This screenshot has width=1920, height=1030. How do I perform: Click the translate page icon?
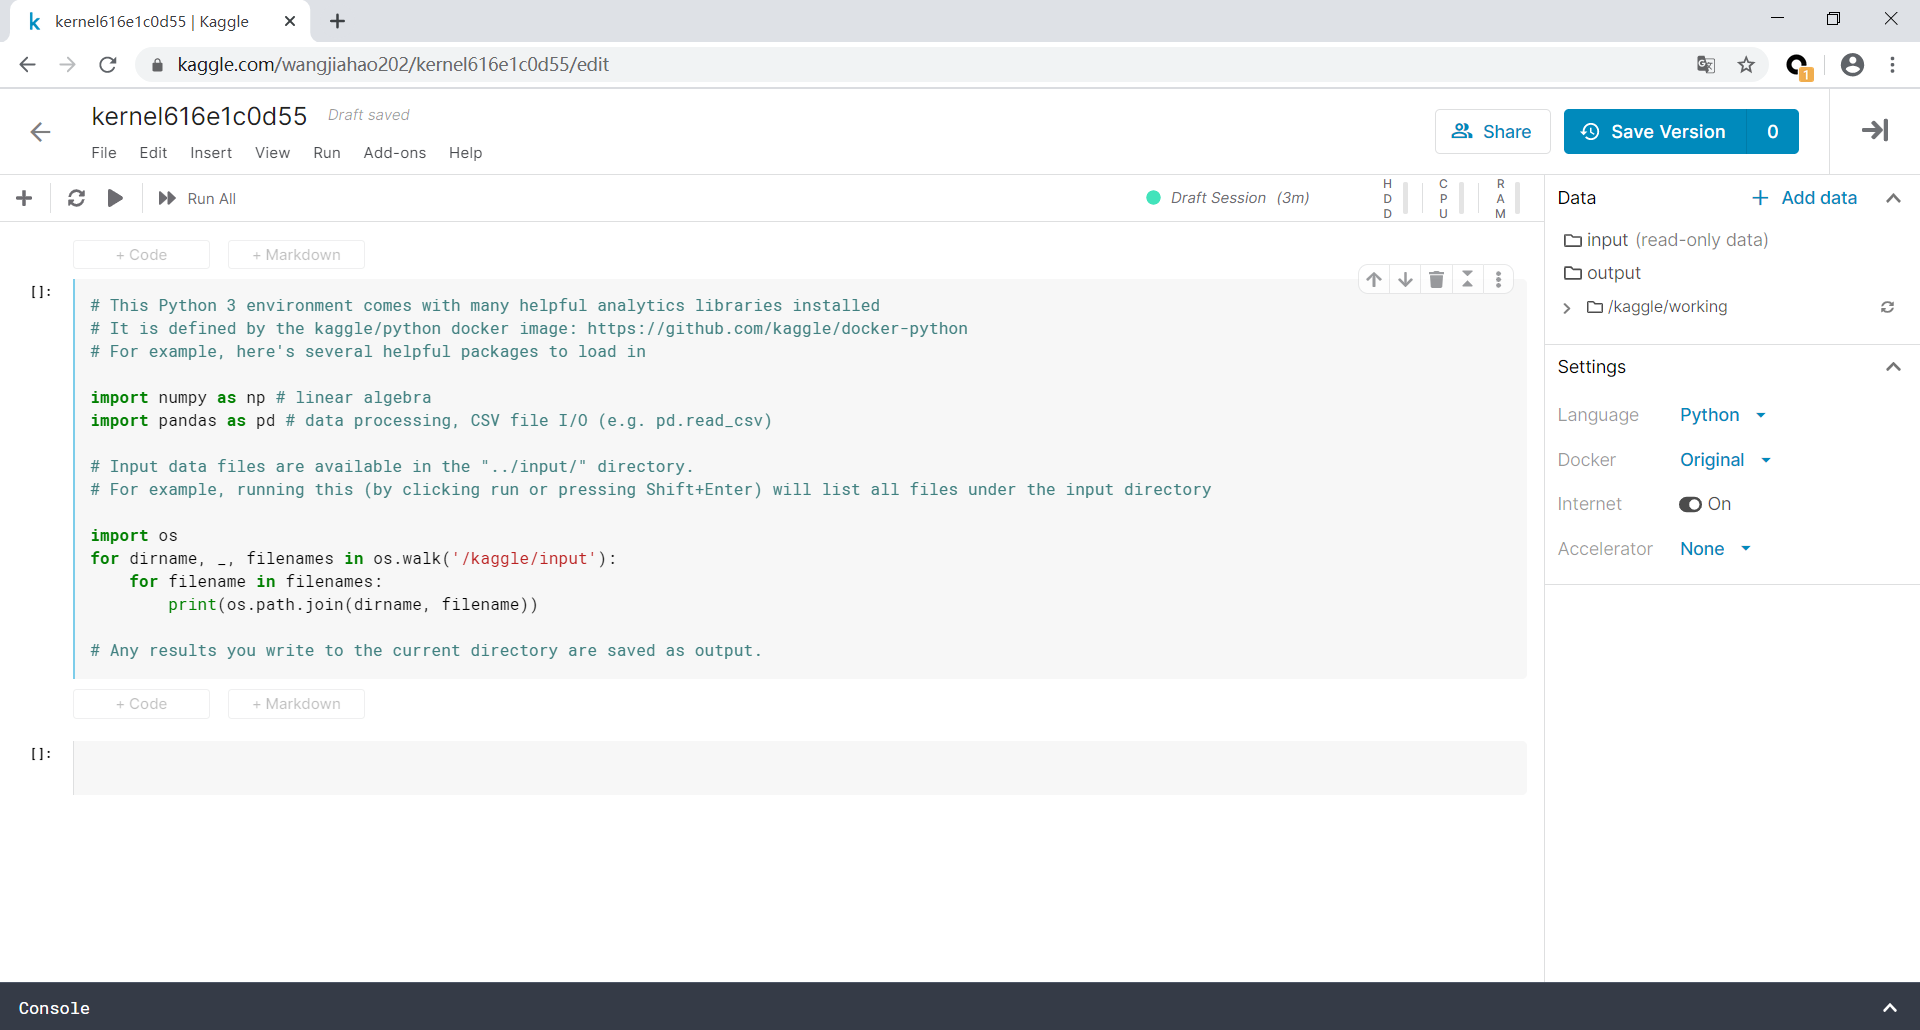(x=1706, y=65)
